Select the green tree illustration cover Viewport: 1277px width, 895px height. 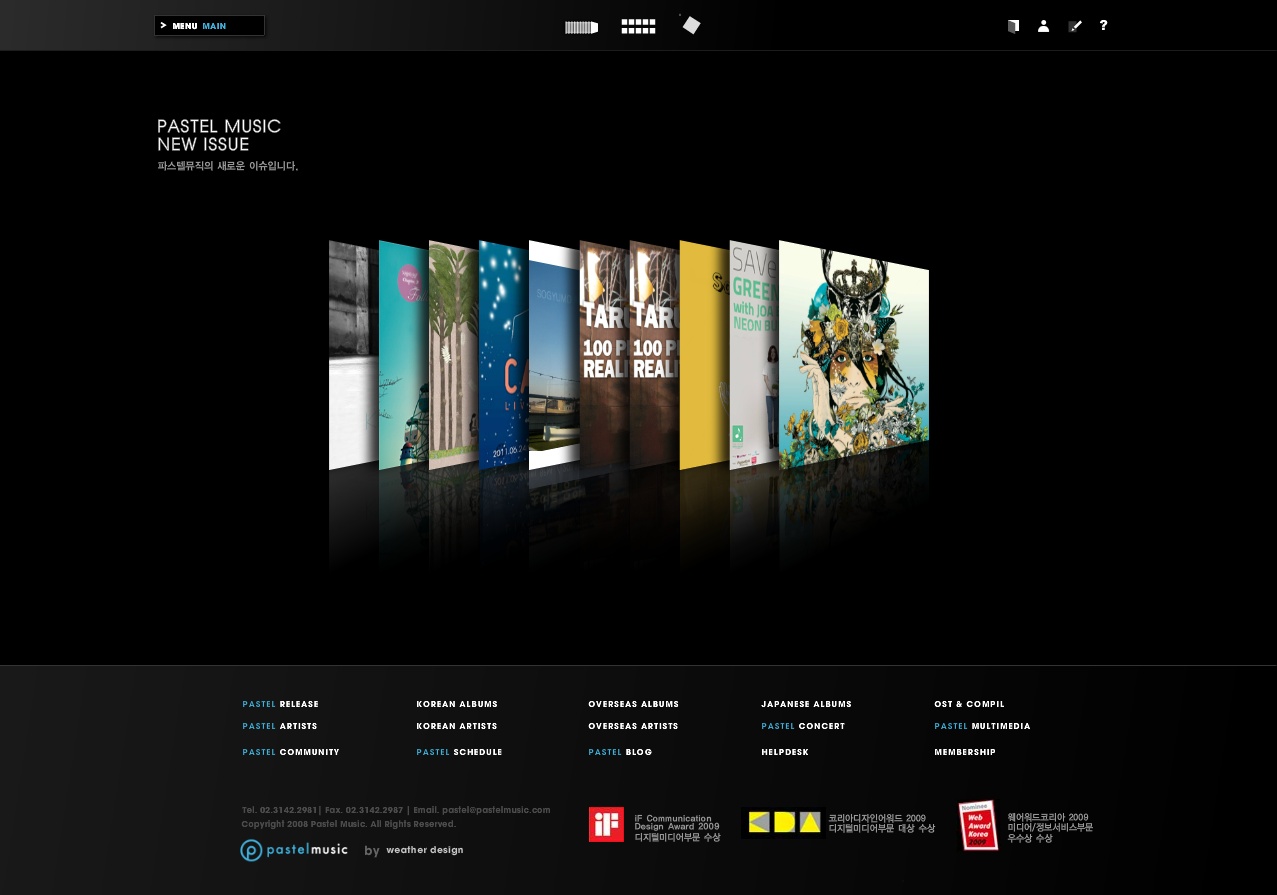(x=453, y=355)
